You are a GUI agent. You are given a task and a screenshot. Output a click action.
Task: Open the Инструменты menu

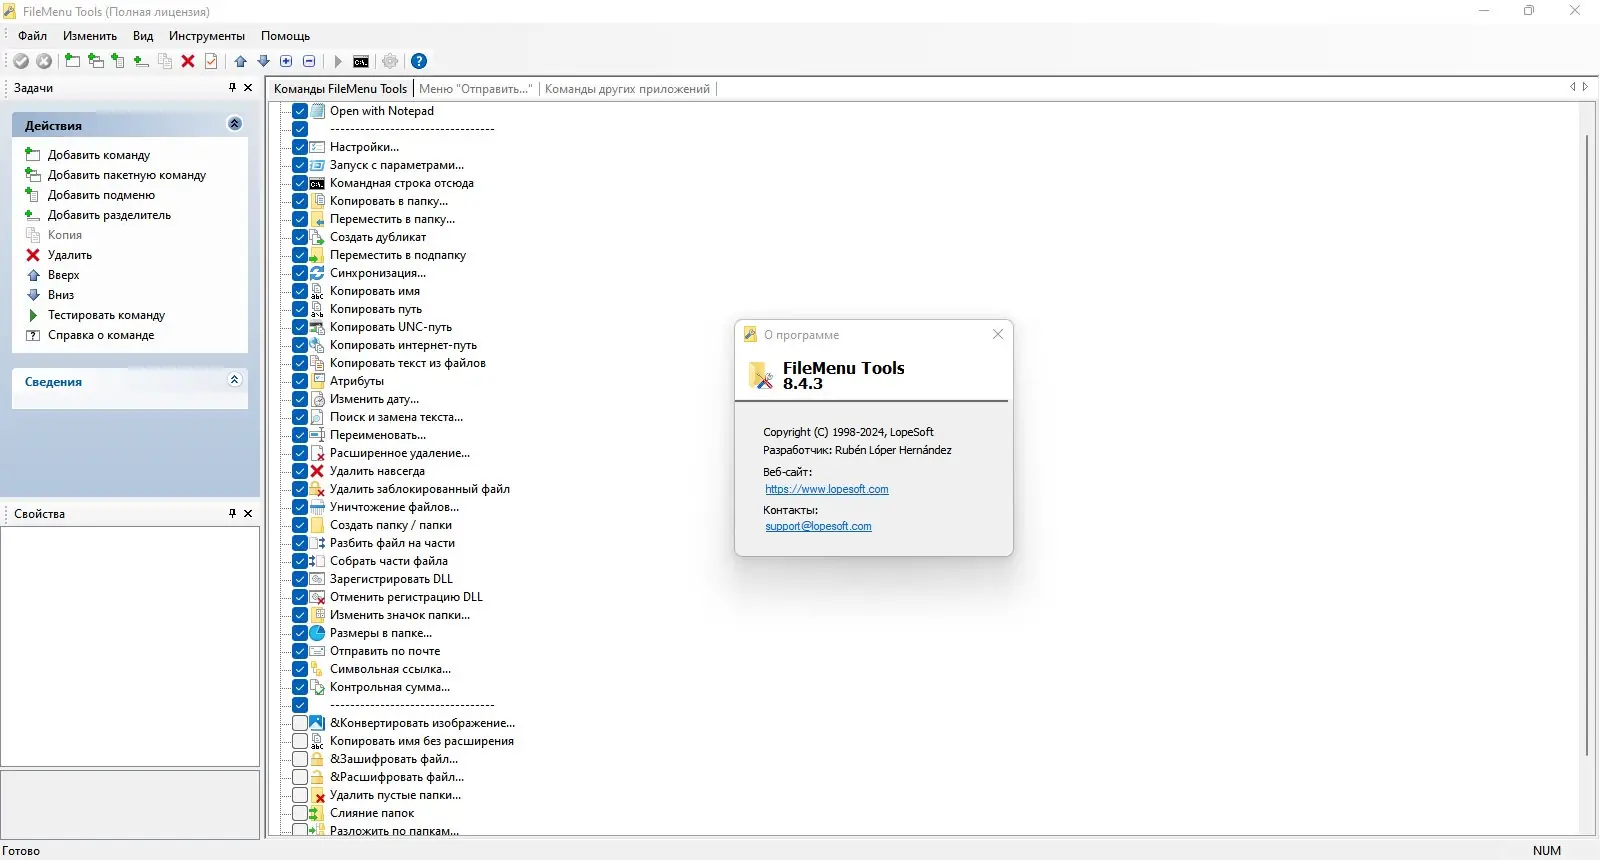coord(207,36)
